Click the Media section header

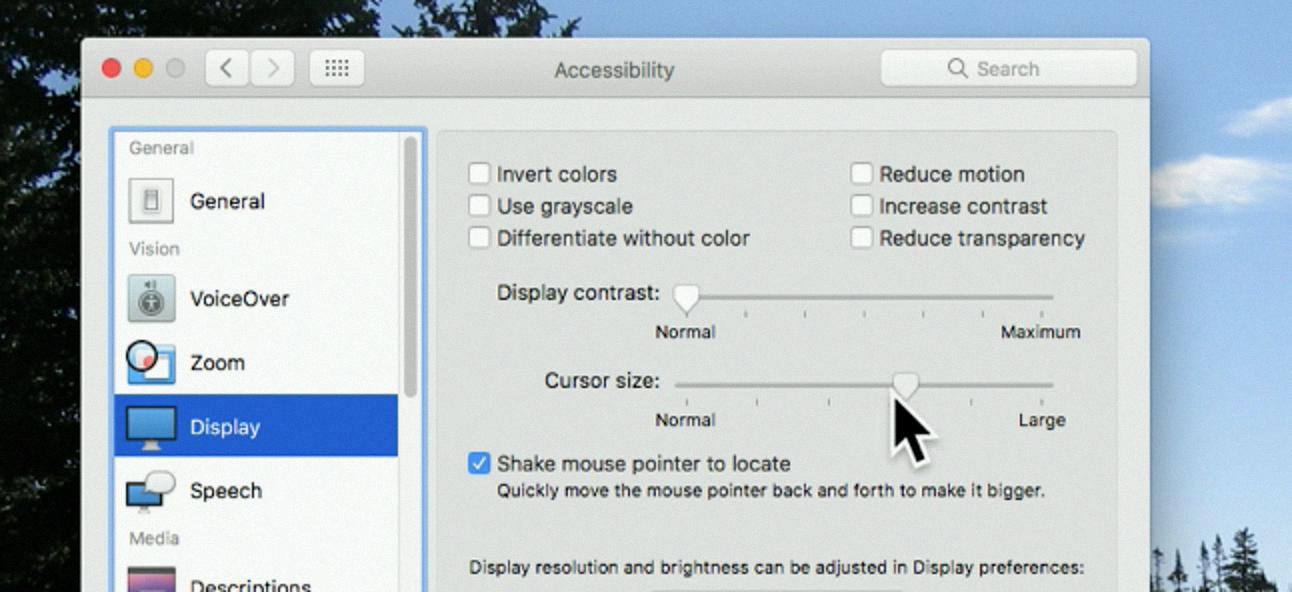pyautogui.click(x=154, y=538)
